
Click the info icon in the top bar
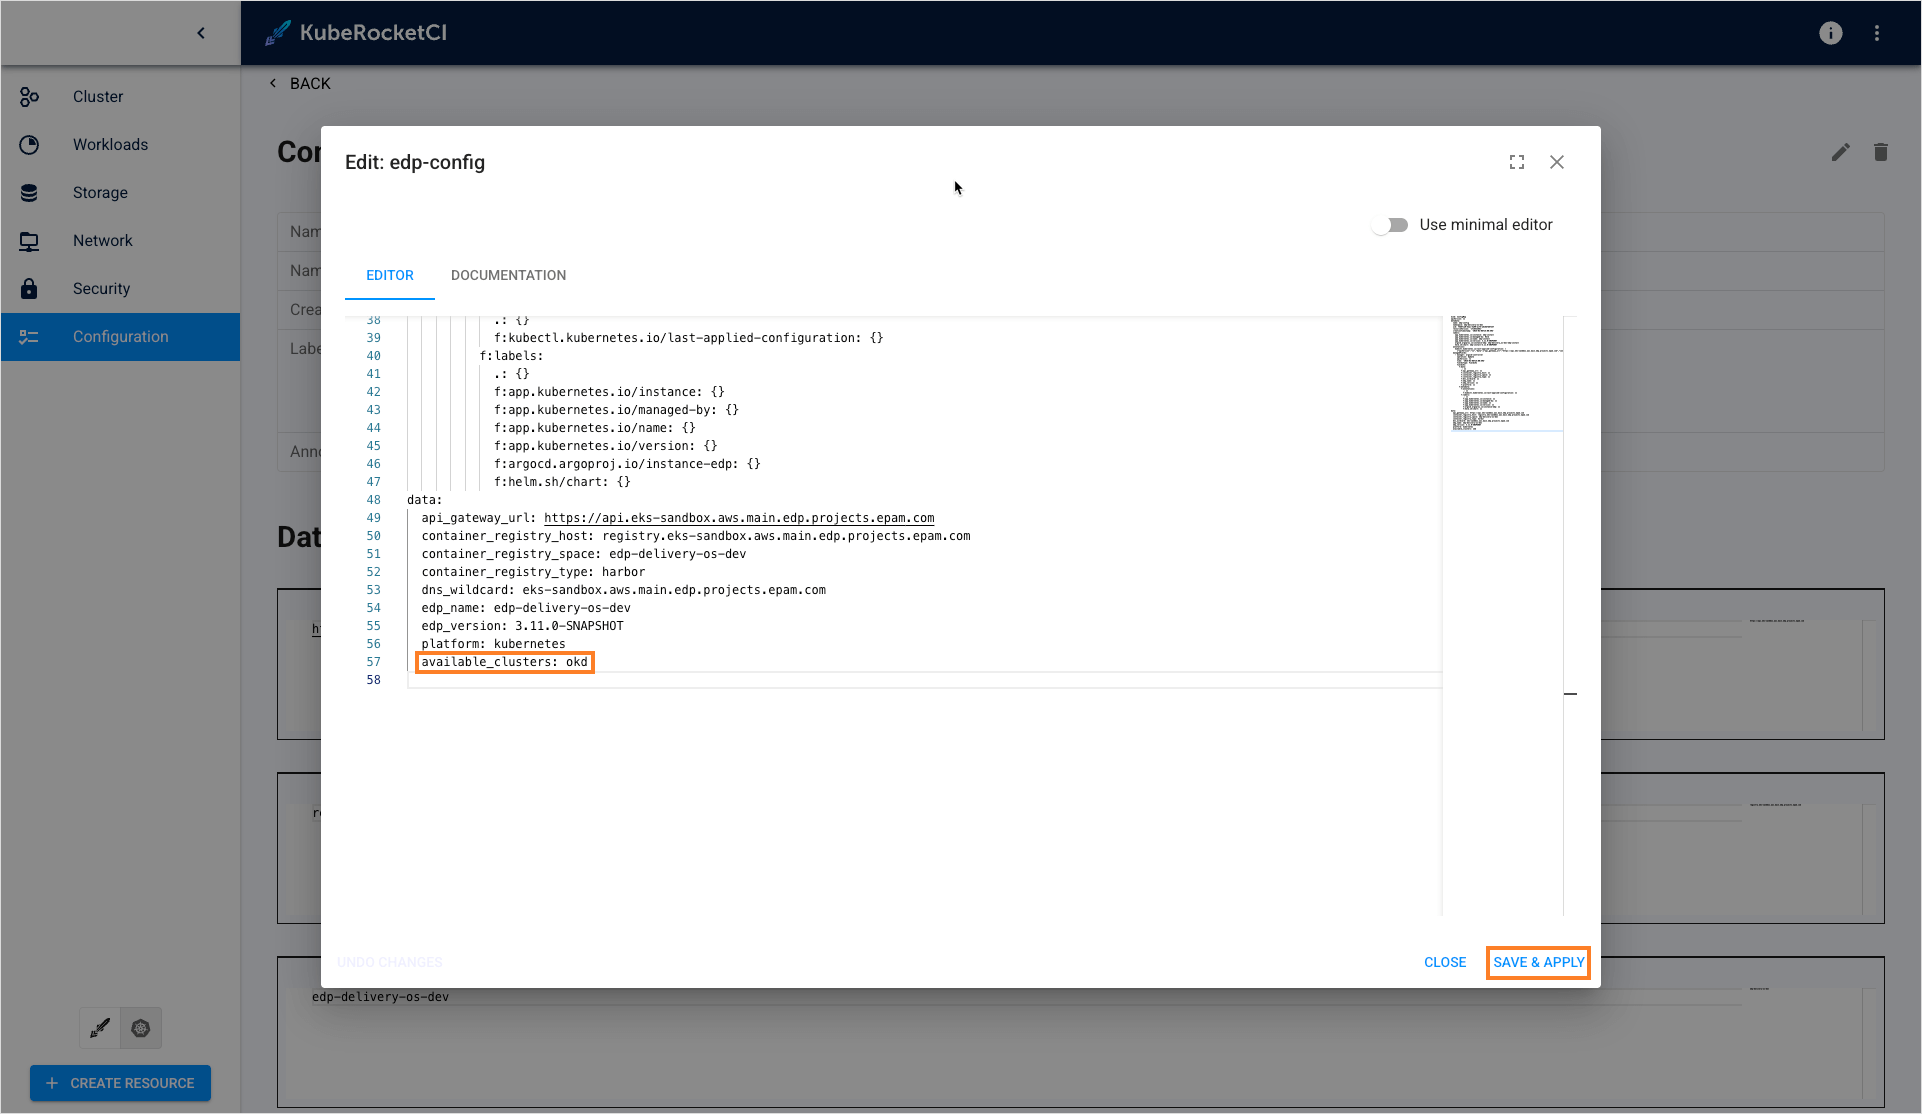point(1830,33)
